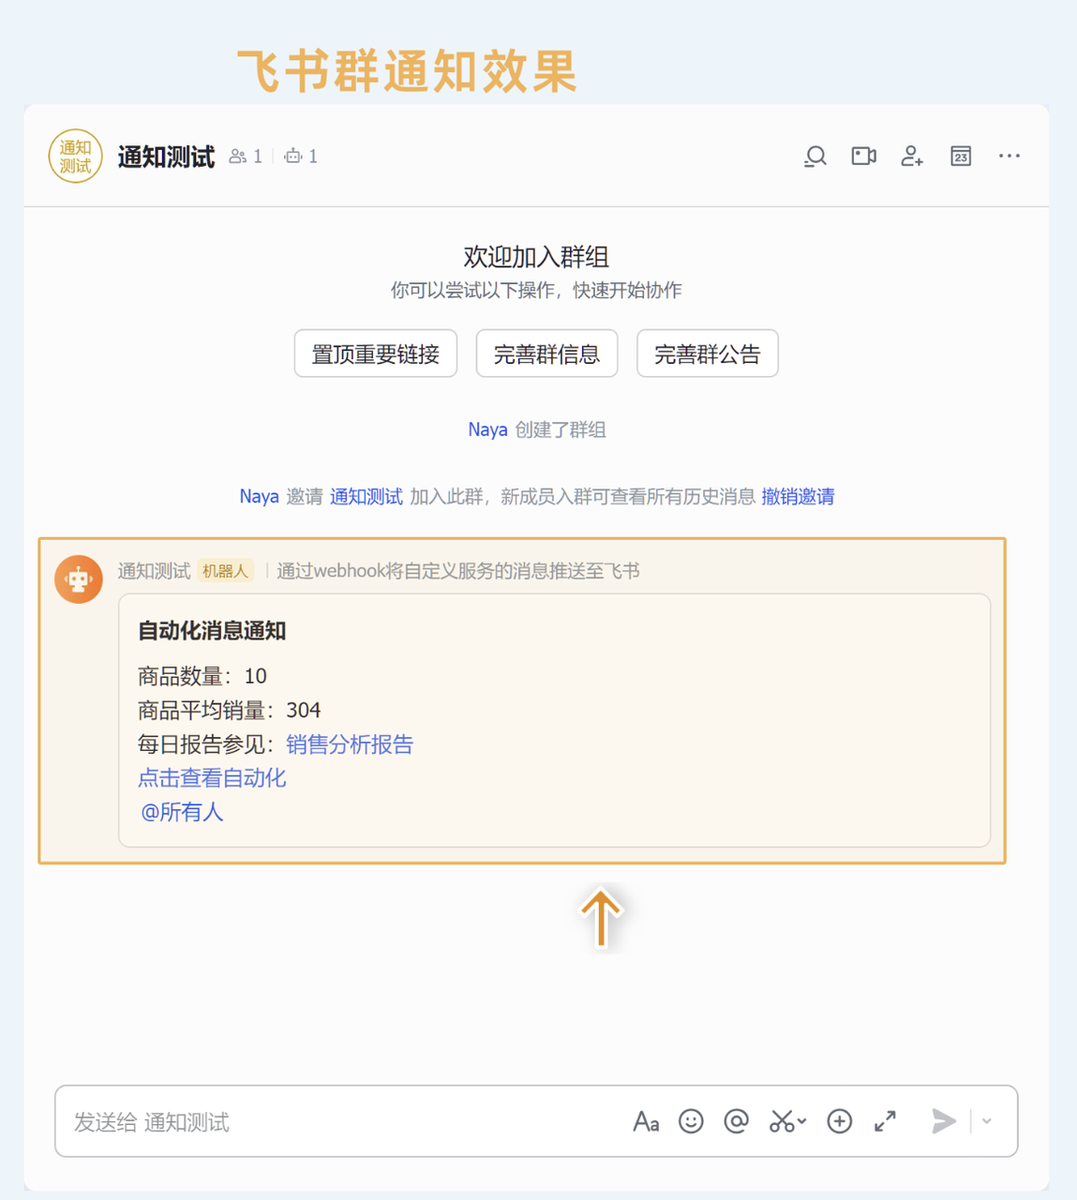Open the plus attachments menu
Screen dimensions: 1077x1200
tap(839, 1122)
